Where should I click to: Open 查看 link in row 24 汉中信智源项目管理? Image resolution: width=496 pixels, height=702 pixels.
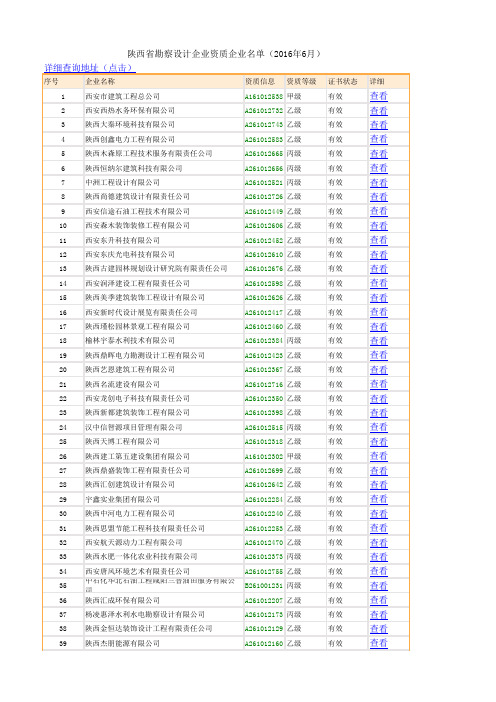click(x=379, y=427)
